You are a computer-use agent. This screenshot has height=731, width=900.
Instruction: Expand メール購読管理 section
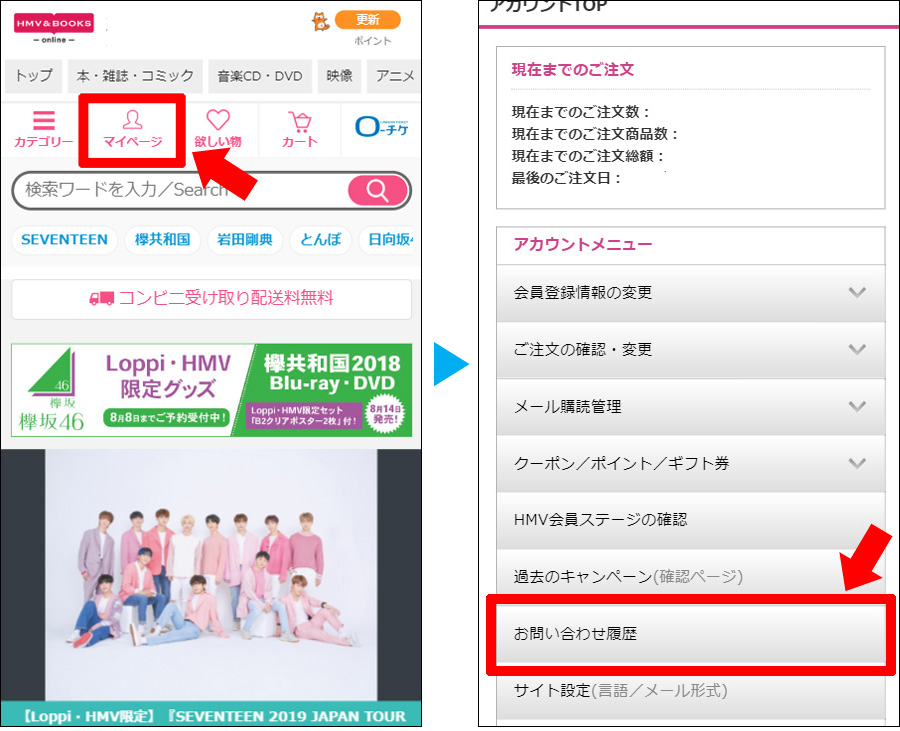[x=690, y=406]
